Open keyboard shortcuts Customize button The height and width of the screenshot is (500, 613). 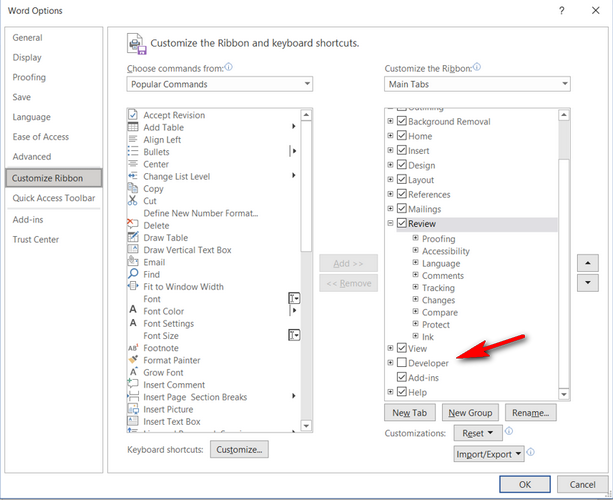click(x=239, y=450)
